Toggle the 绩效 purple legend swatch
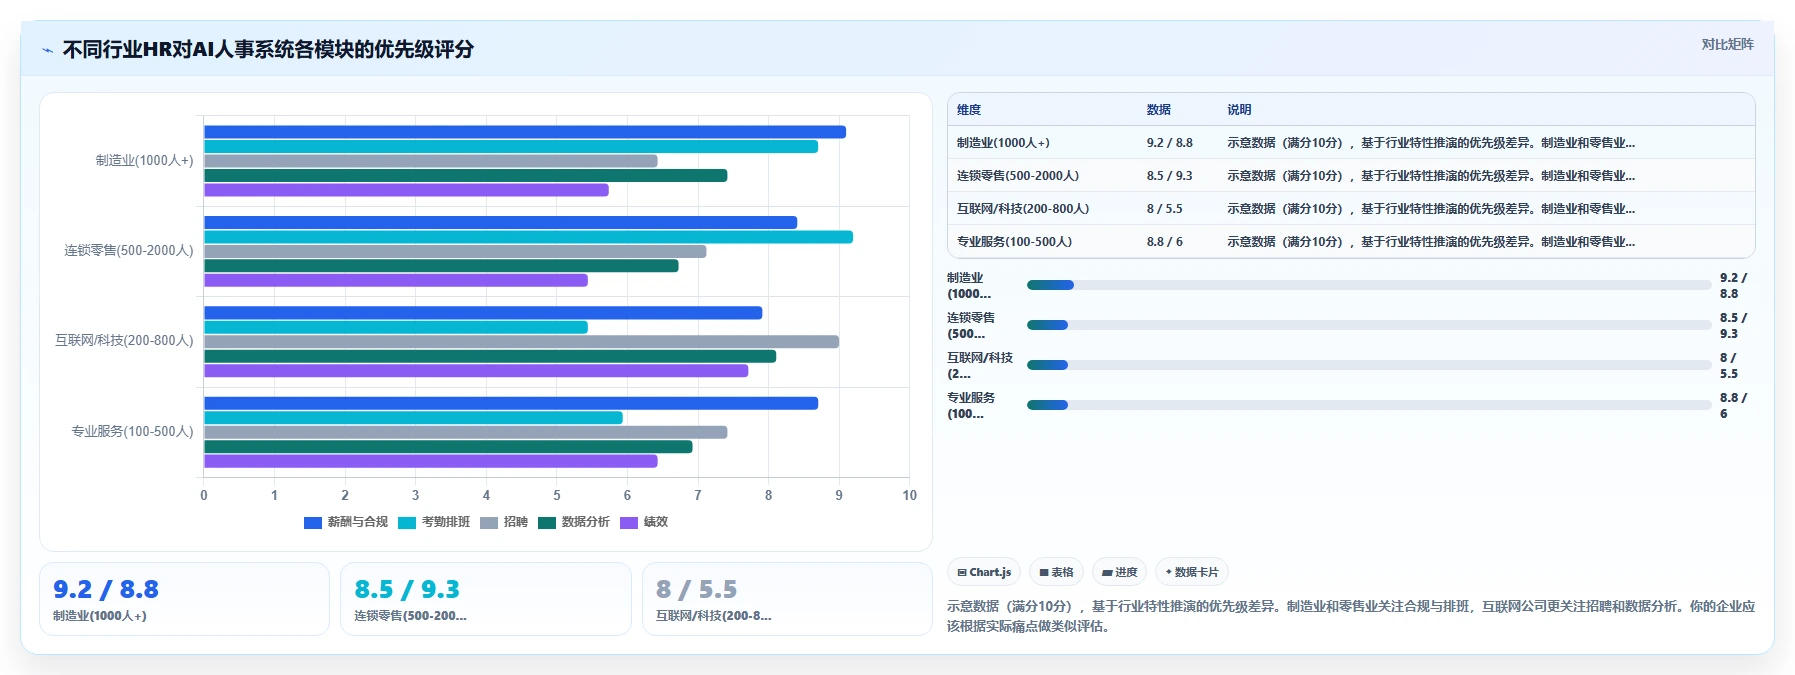 (629, 523)
